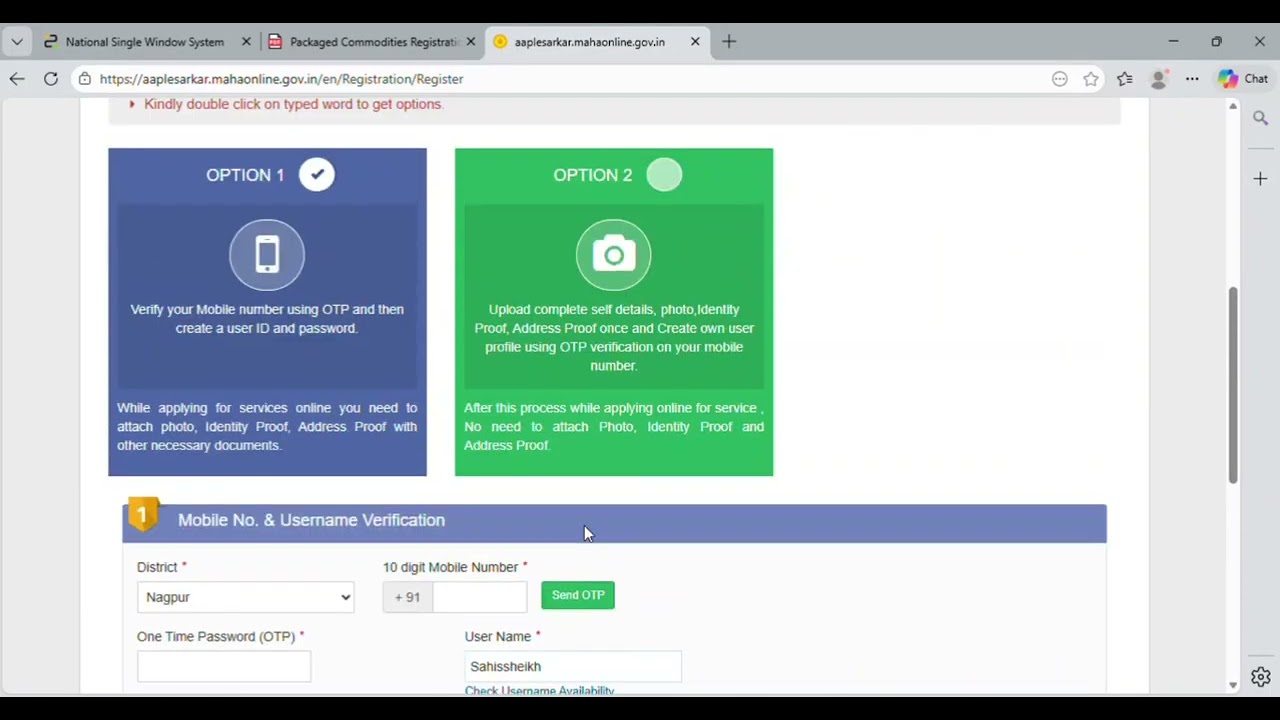The height and width of the screenshot is (720, 1280).
Task: Open a new browser tab
Action: [729, 42]
